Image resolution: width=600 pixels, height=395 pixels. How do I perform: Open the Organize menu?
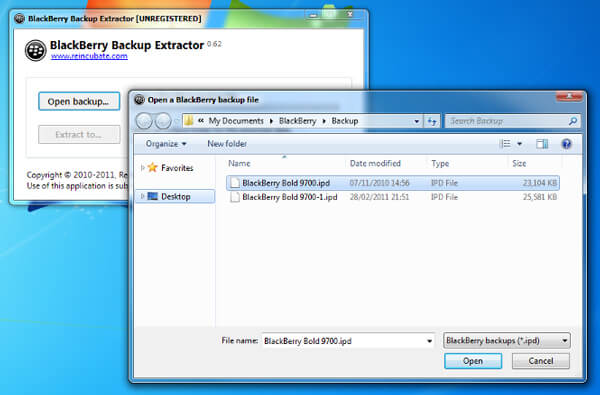166,144
